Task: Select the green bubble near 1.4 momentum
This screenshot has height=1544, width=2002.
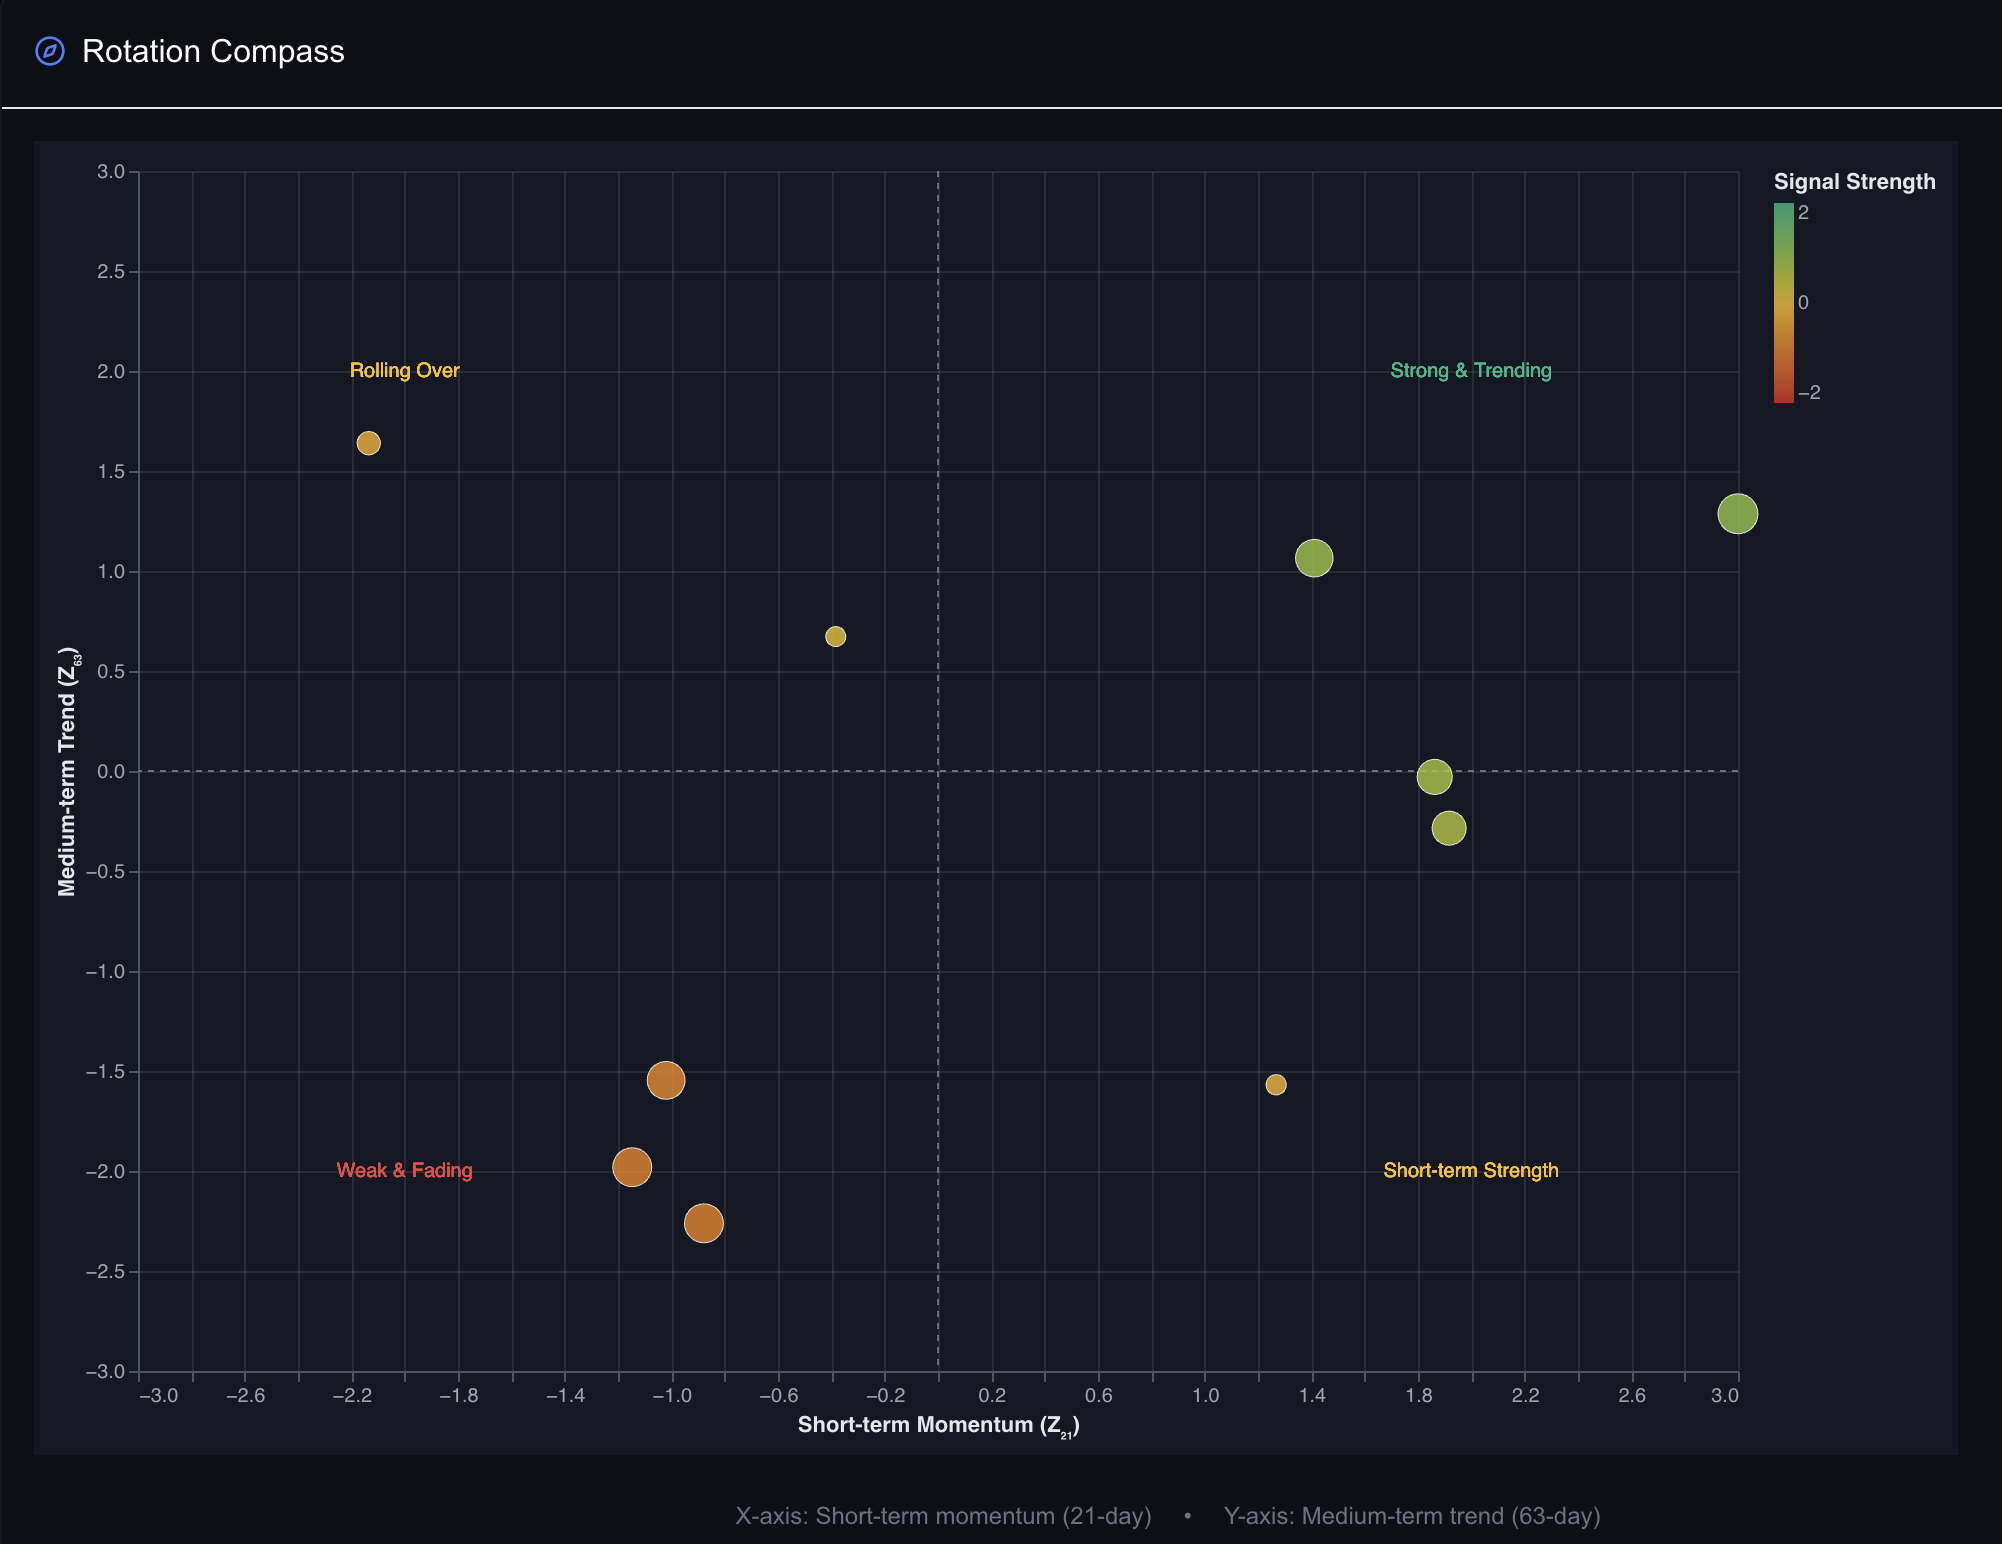Action: (1314, 558)
